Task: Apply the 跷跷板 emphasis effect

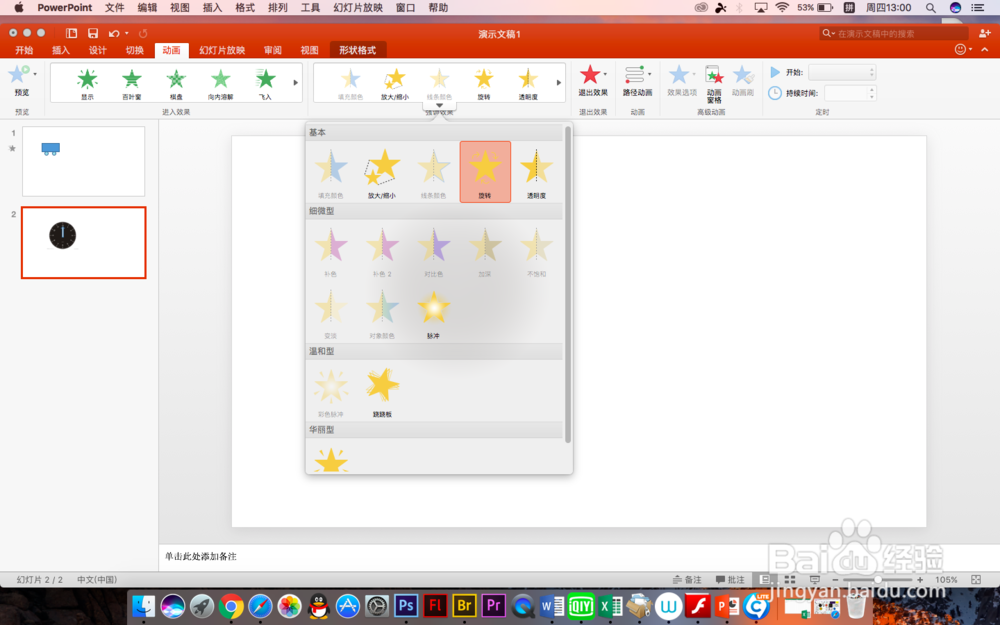Action: pos(382,391)
